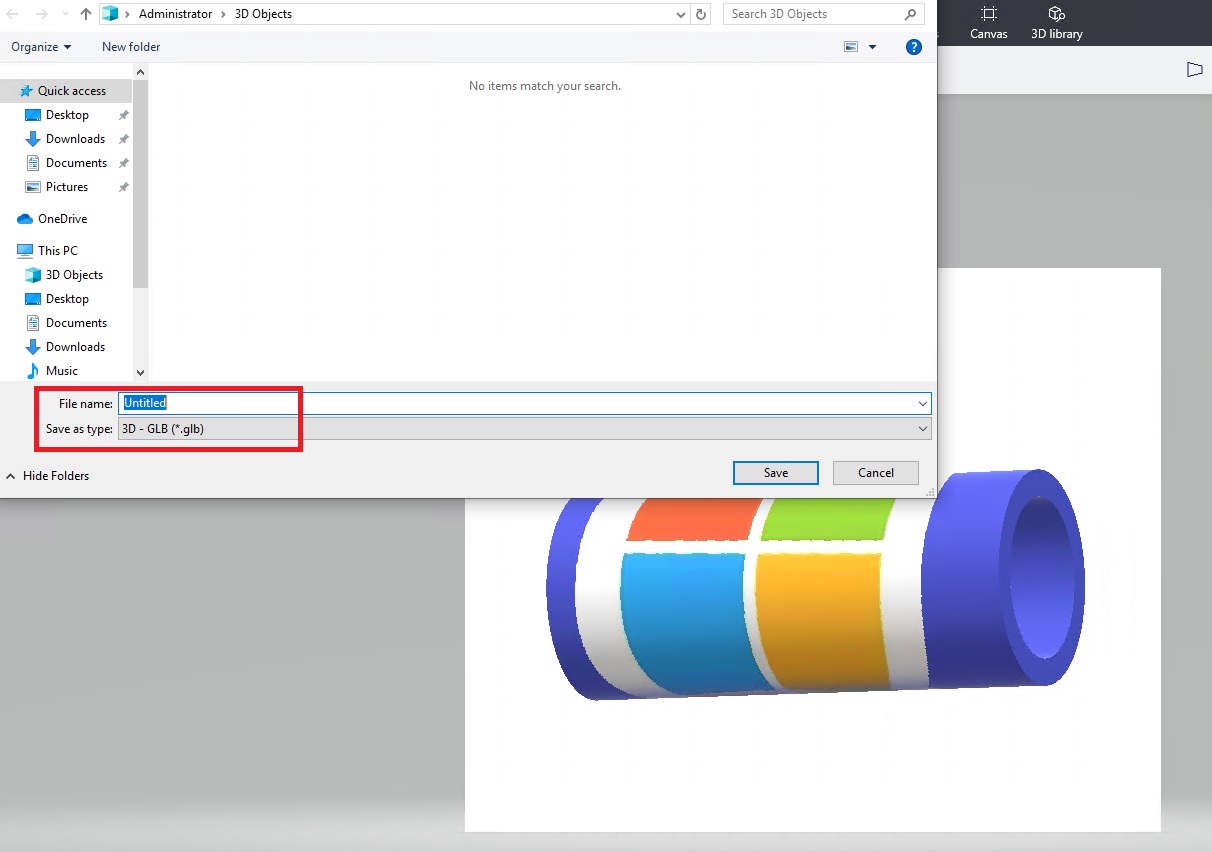Click the Cancel button
Screen dimensions: 1212x852
(876, 473)
